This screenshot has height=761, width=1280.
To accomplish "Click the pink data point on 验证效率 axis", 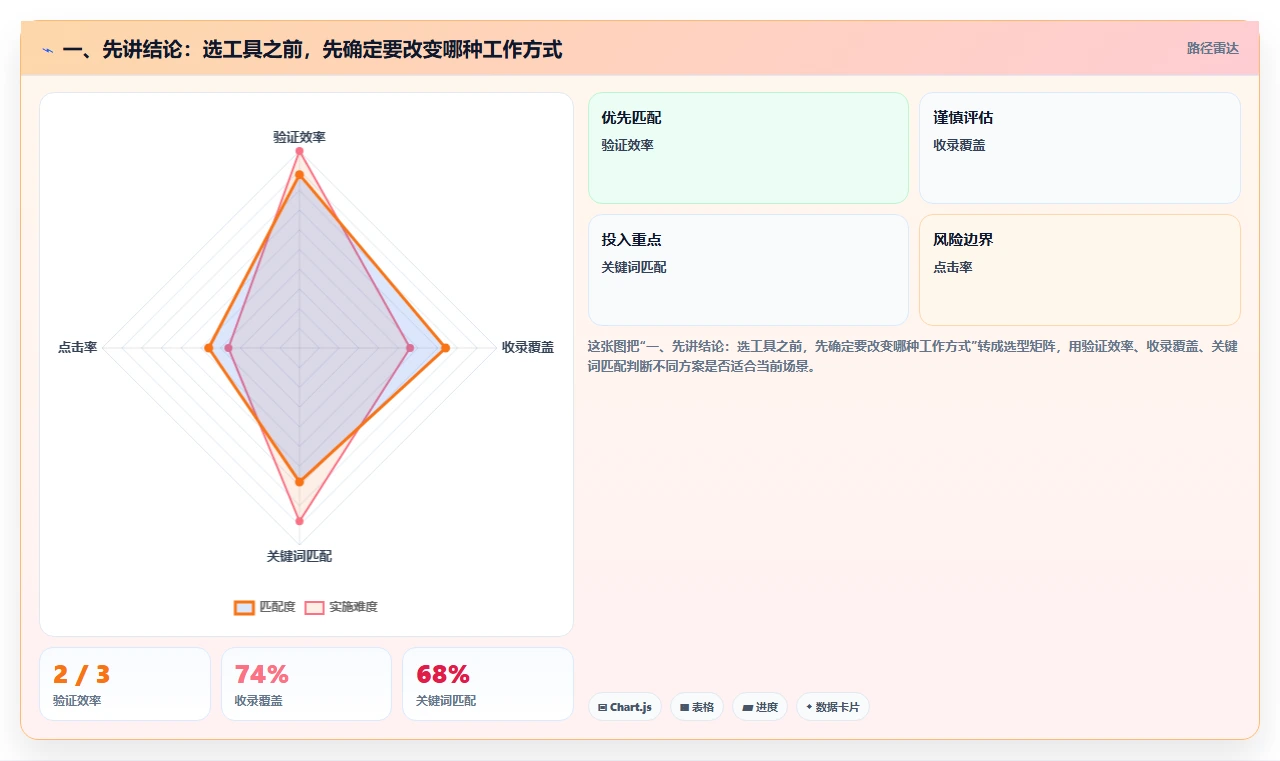I will [299, 151].
